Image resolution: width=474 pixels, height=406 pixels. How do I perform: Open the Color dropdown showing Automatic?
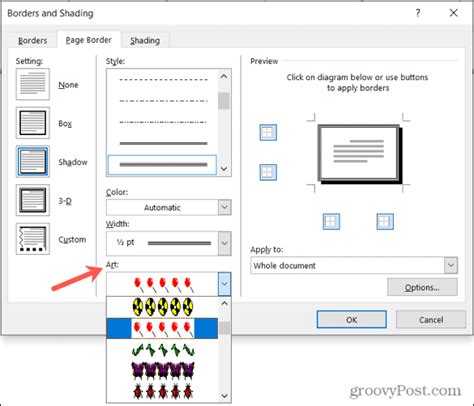[169, 207]
